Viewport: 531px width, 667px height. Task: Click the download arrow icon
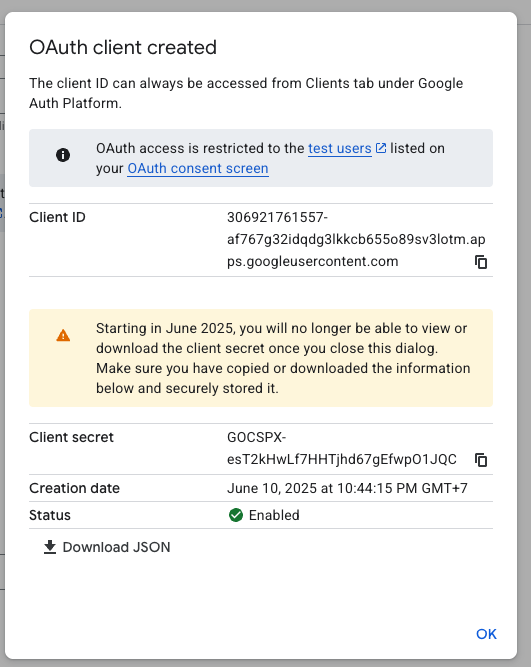[x=50, y=547]
